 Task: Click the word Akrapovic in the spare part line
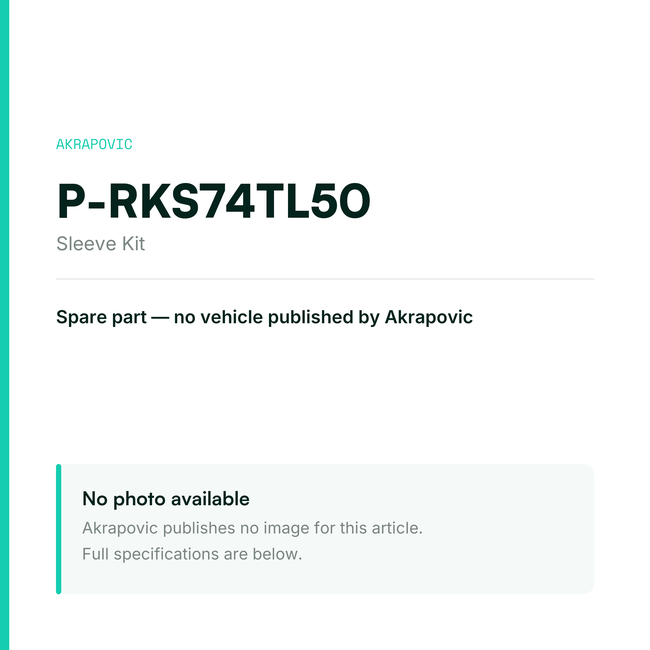(x=429, y=318)
